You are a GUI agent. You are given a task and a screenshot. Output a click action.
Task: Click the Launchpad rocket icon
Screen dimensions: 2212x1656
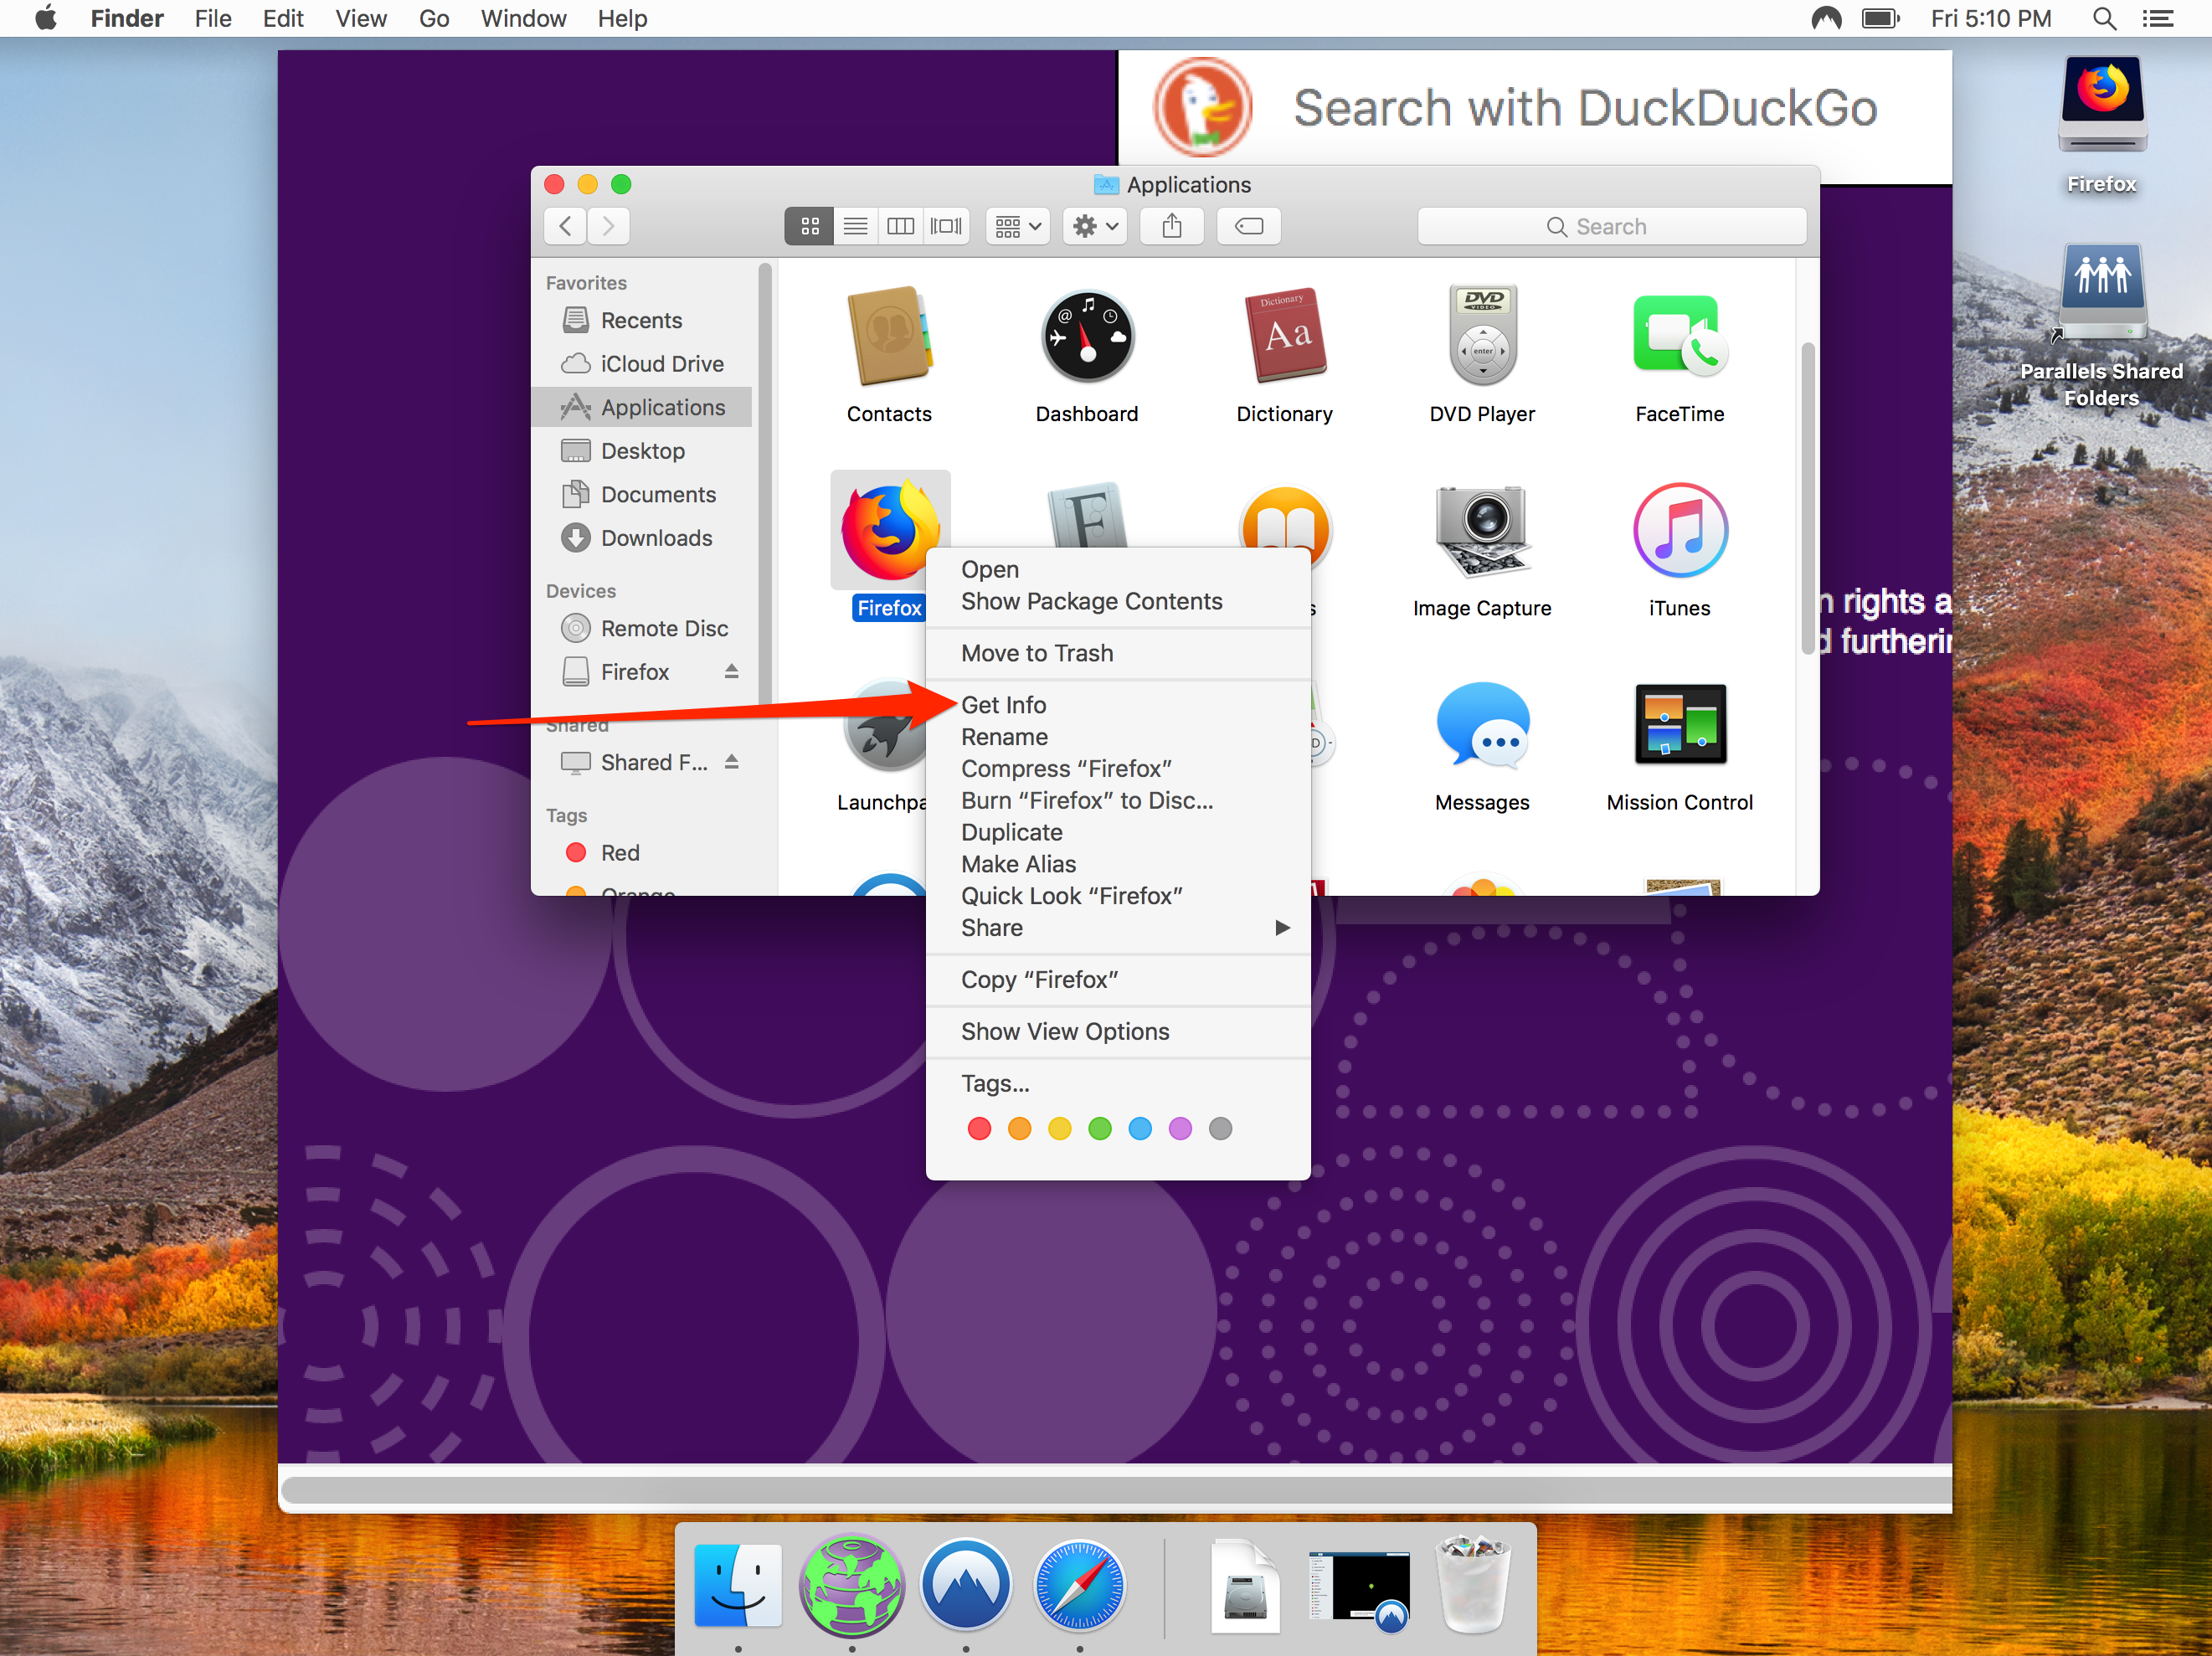point(885,727)
